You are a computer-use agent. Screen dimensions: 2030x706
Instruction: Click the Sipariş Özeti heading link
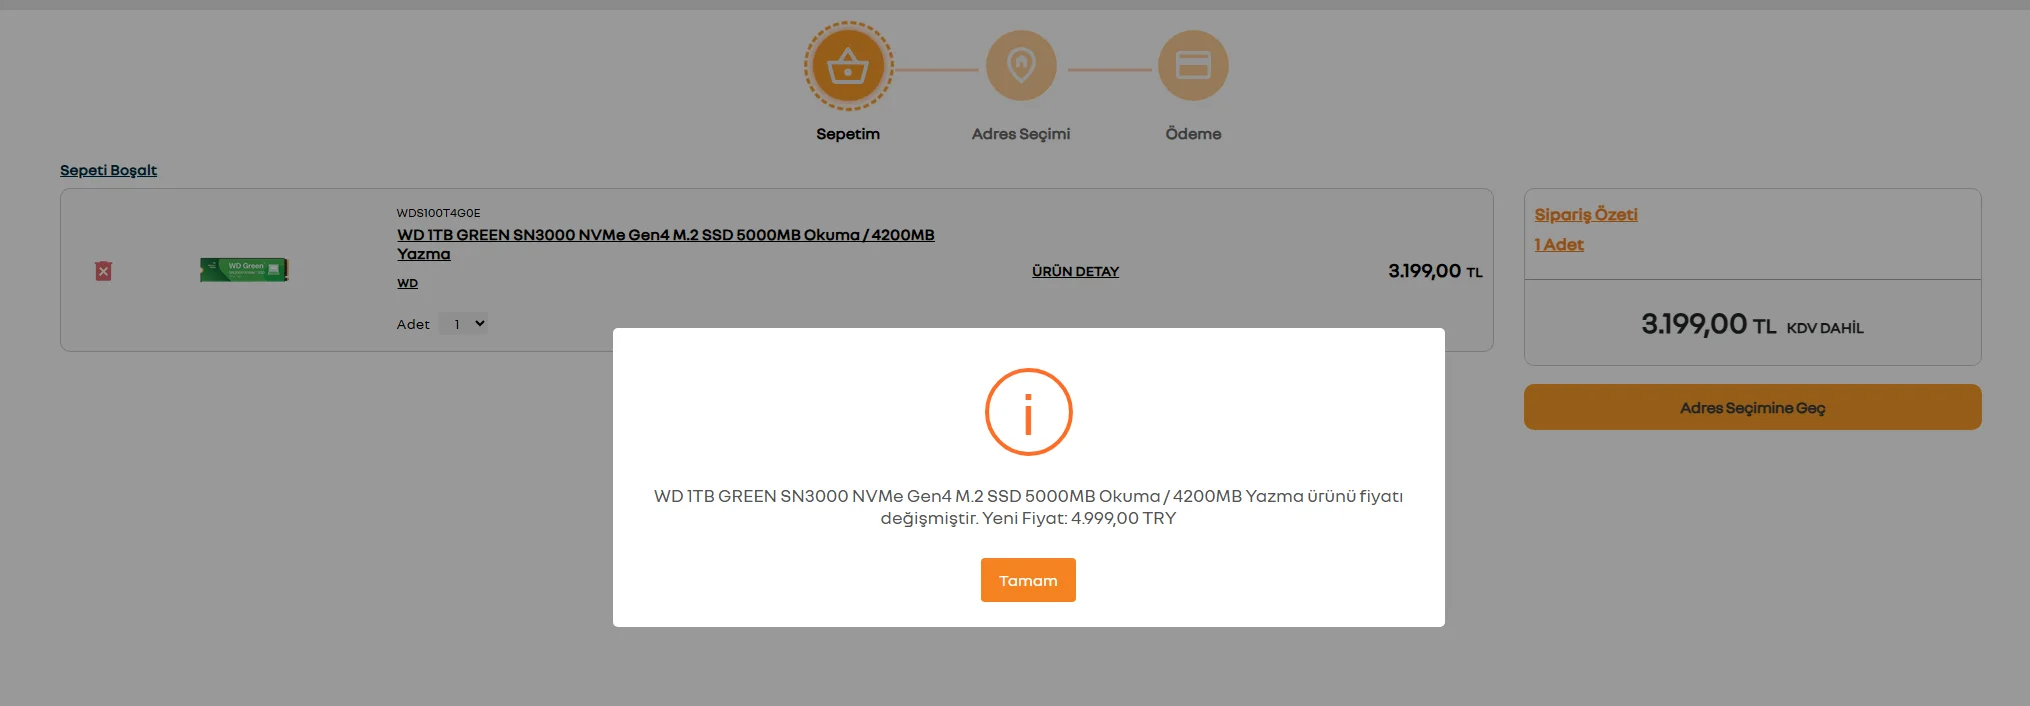(x=1586, y=215)
